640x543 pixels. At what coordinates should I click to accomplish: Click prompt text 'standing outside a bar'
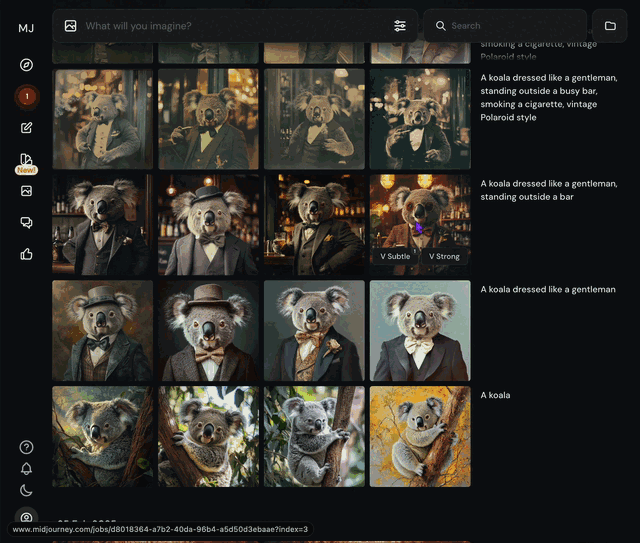point(527,197)
